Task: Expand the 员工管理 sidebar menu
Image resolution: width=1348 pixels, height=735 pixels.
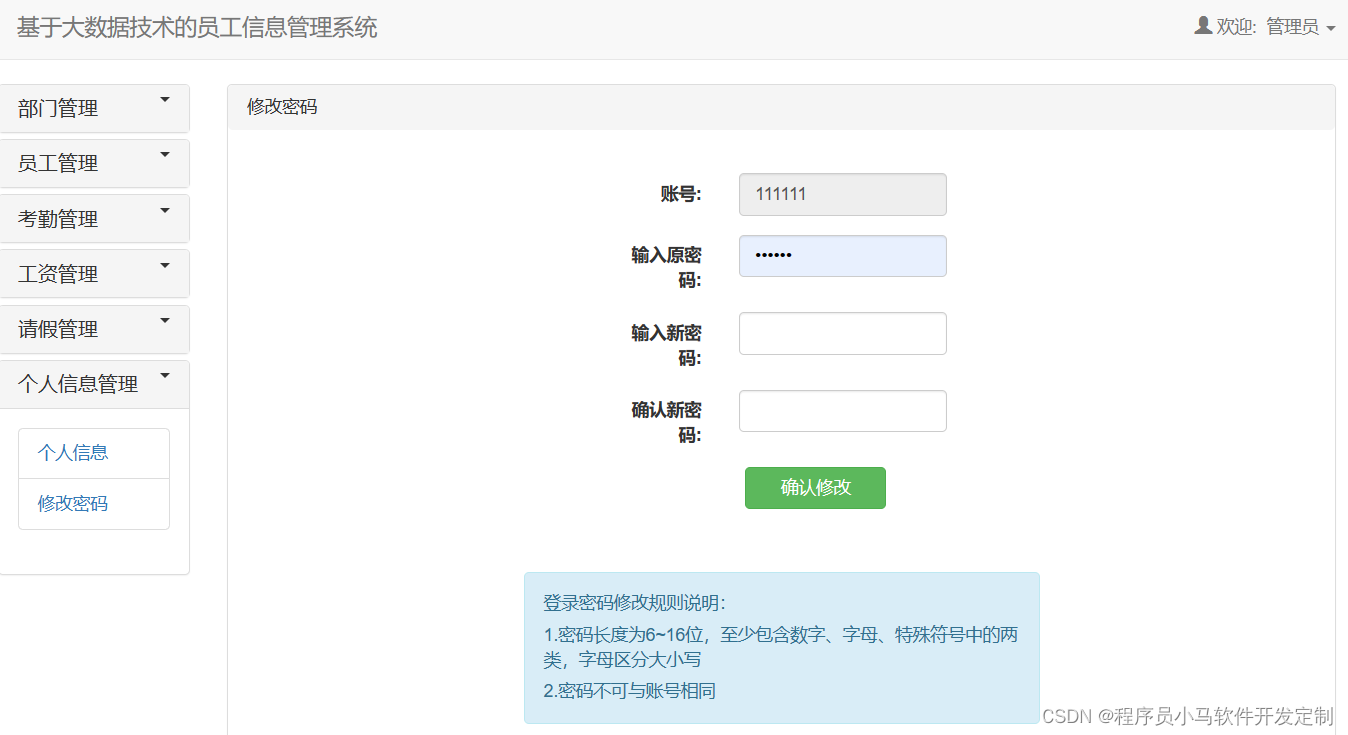Action: (x=94, y=163)
